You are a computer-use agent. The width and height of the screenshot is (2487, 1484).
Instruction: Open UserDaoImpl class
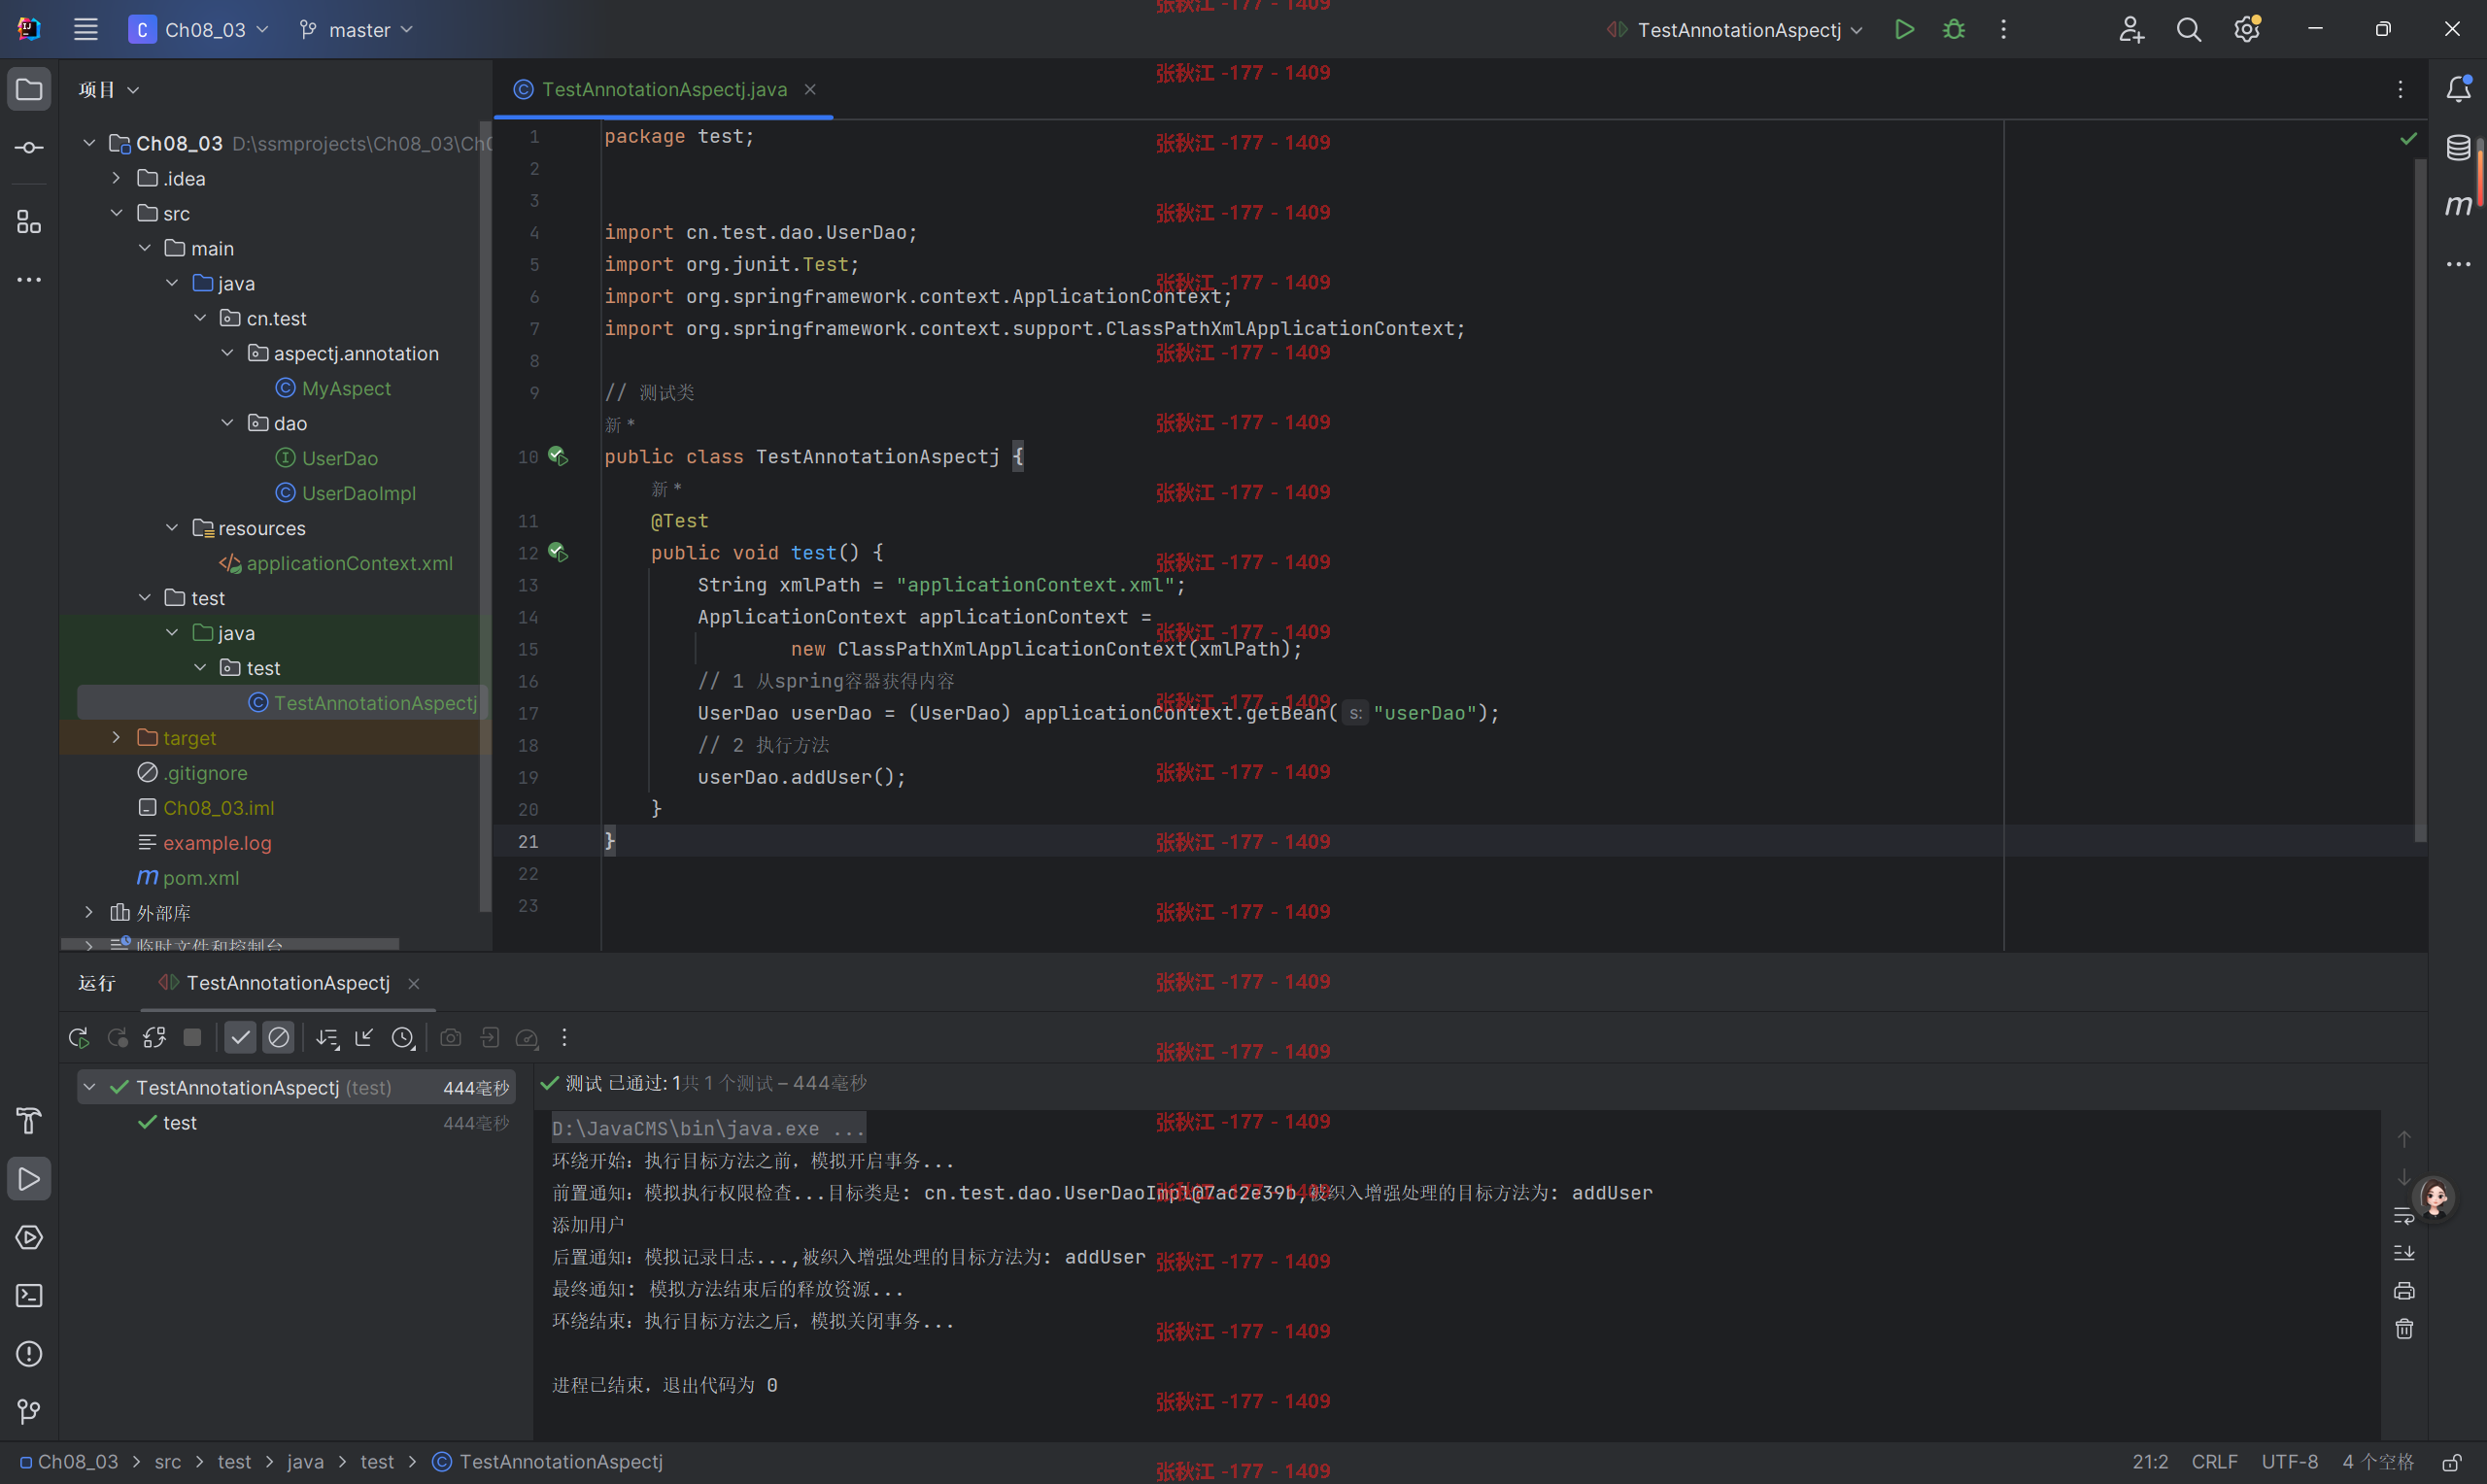pyautogui.click(x=358, y=493)
